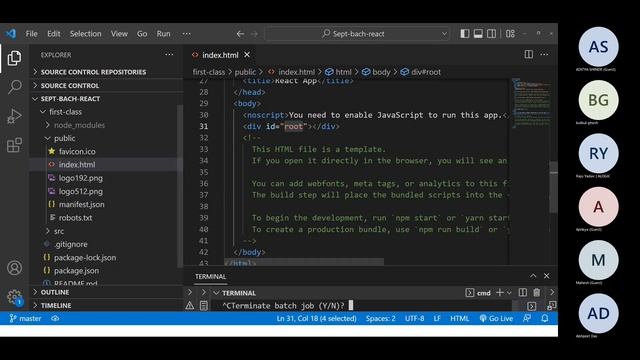Open the Selection menu
This screenshot has height=360, width=640.
tap(85, 34)
